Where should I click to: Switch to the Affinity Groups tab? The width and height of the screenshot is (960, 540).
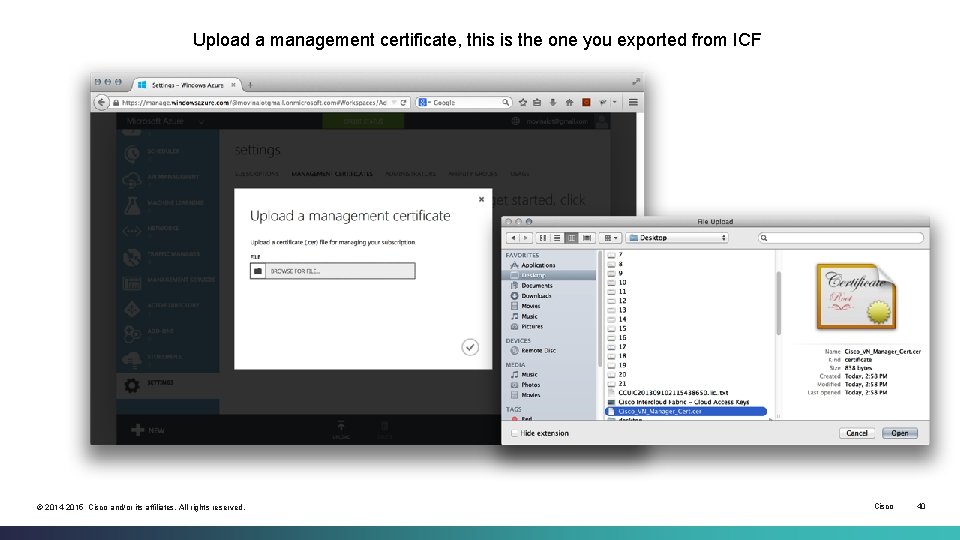pos(473,174)
